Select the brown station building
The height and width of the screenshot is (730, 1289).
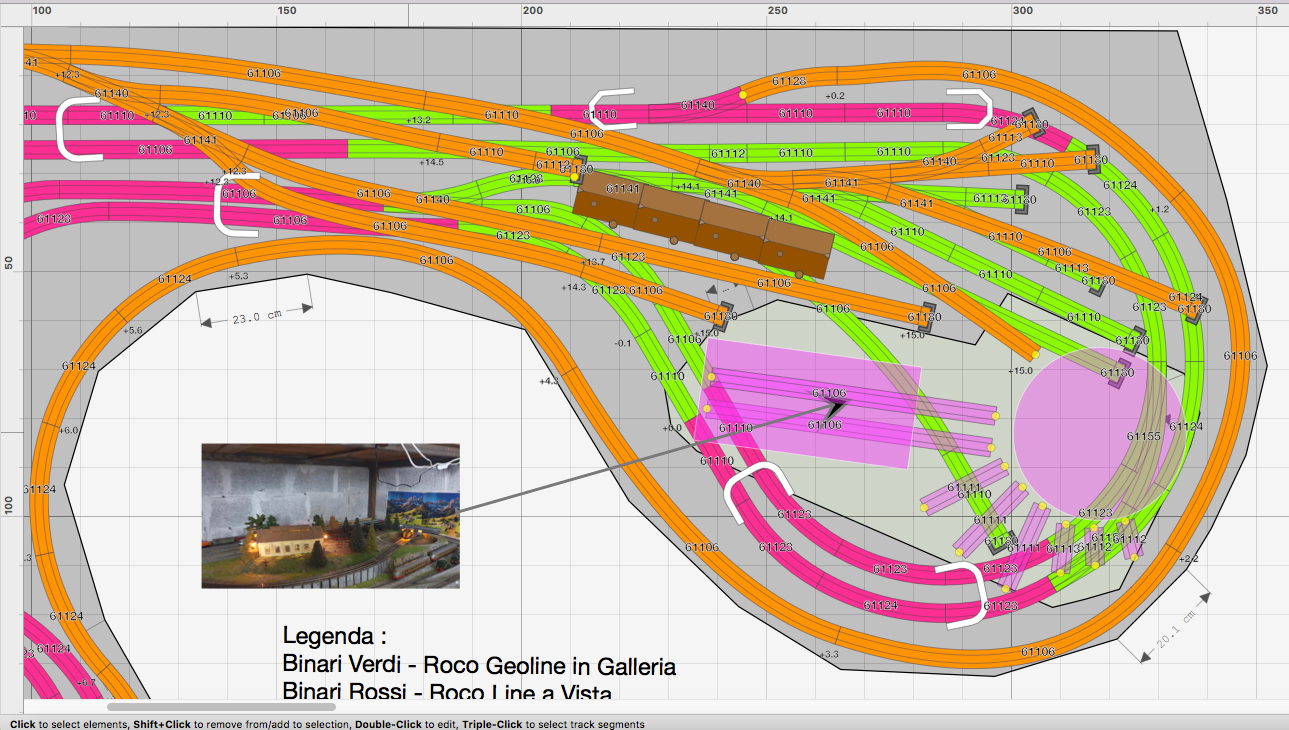703,226
